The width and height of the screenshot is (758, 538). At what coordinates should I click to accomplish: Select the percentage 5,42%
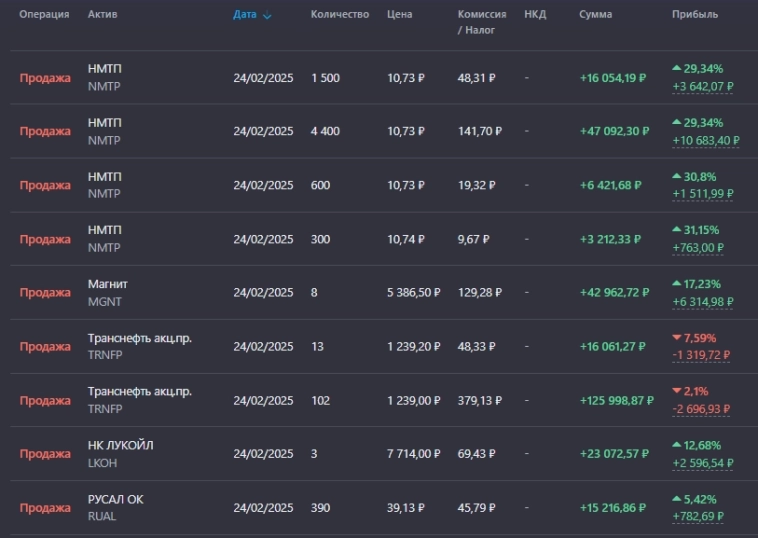click(x=700, y=500)
